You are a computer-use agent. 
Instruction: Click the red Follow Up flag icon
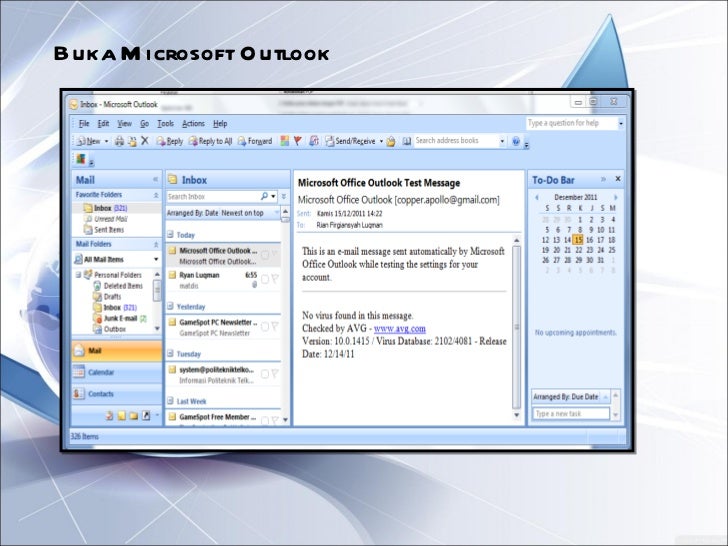[298, 141]
